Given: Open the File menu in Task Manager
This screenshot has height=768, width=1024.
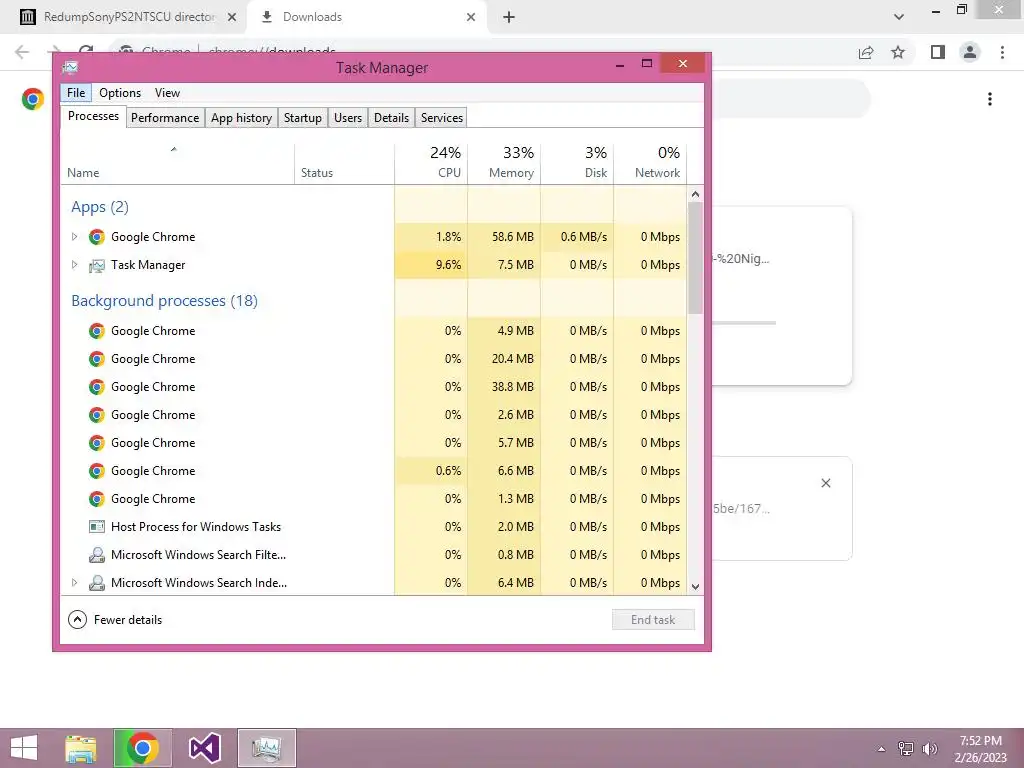Looking at the screenshot, I should tap(76, 93).
